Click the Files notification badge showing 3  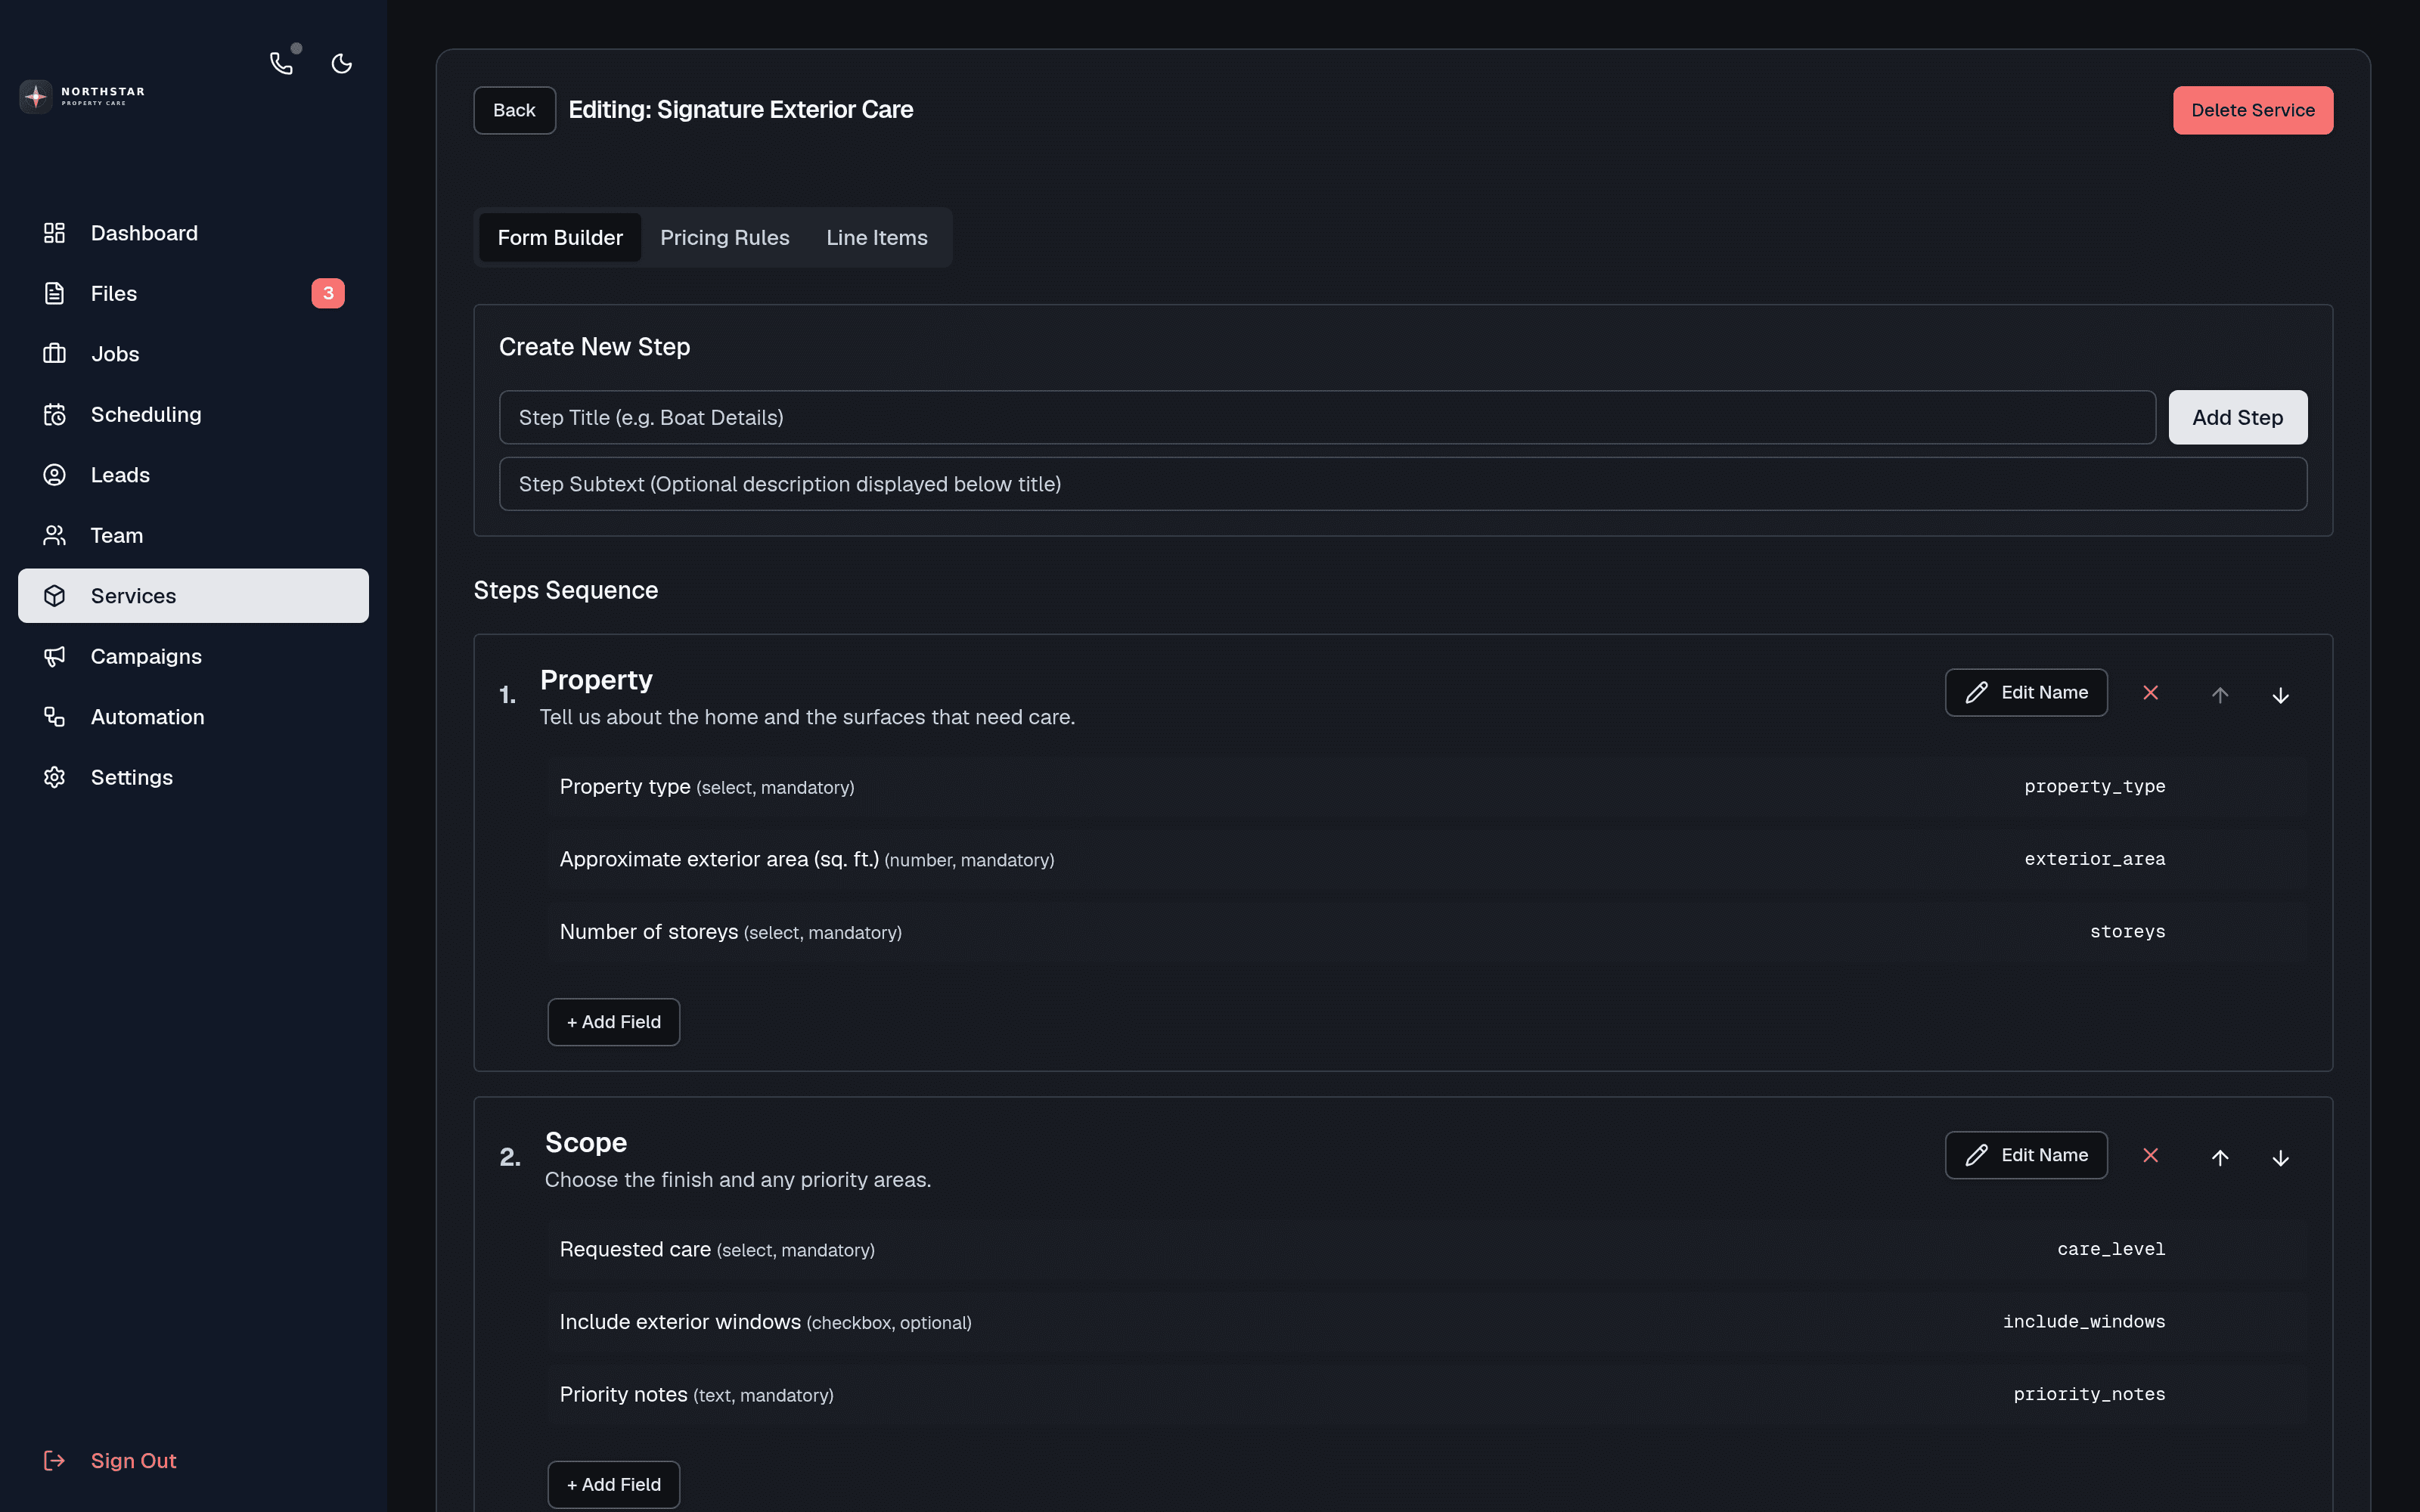pyautogui.click(x=328, y=294)
